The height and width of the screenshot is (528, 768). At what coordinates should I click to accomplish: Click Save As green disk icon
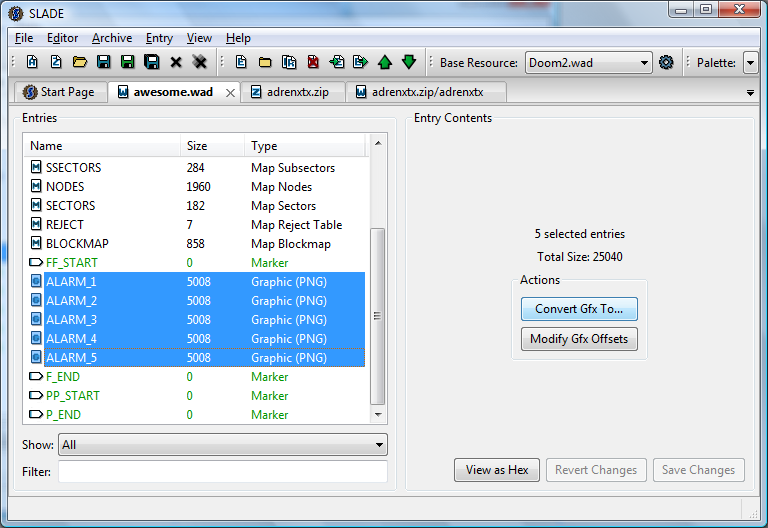[127, 62]
